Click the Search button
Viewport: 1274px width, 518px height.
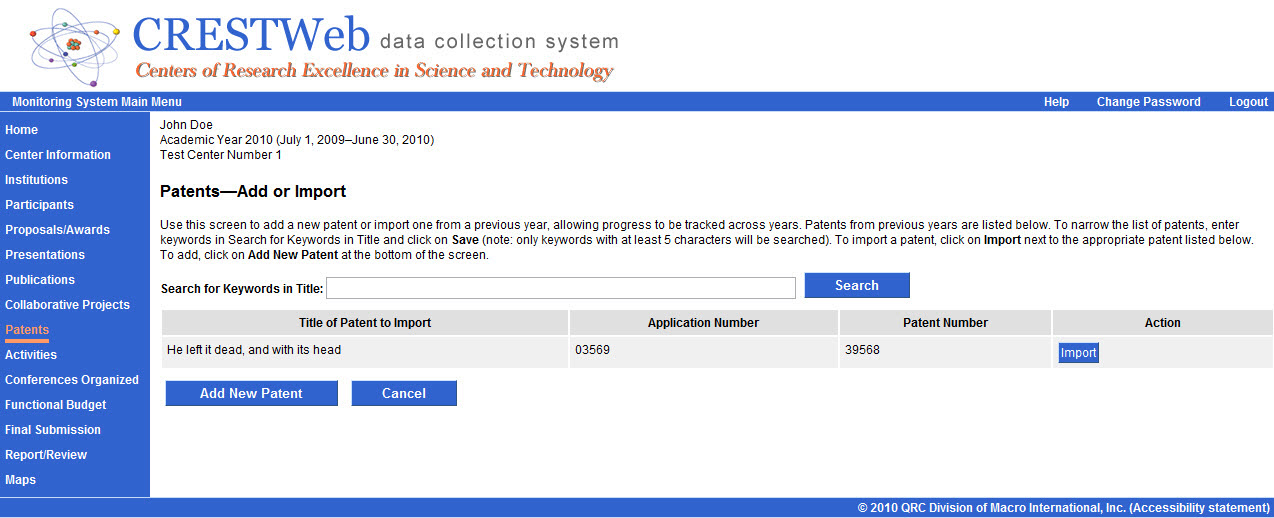tap(857, 285)
